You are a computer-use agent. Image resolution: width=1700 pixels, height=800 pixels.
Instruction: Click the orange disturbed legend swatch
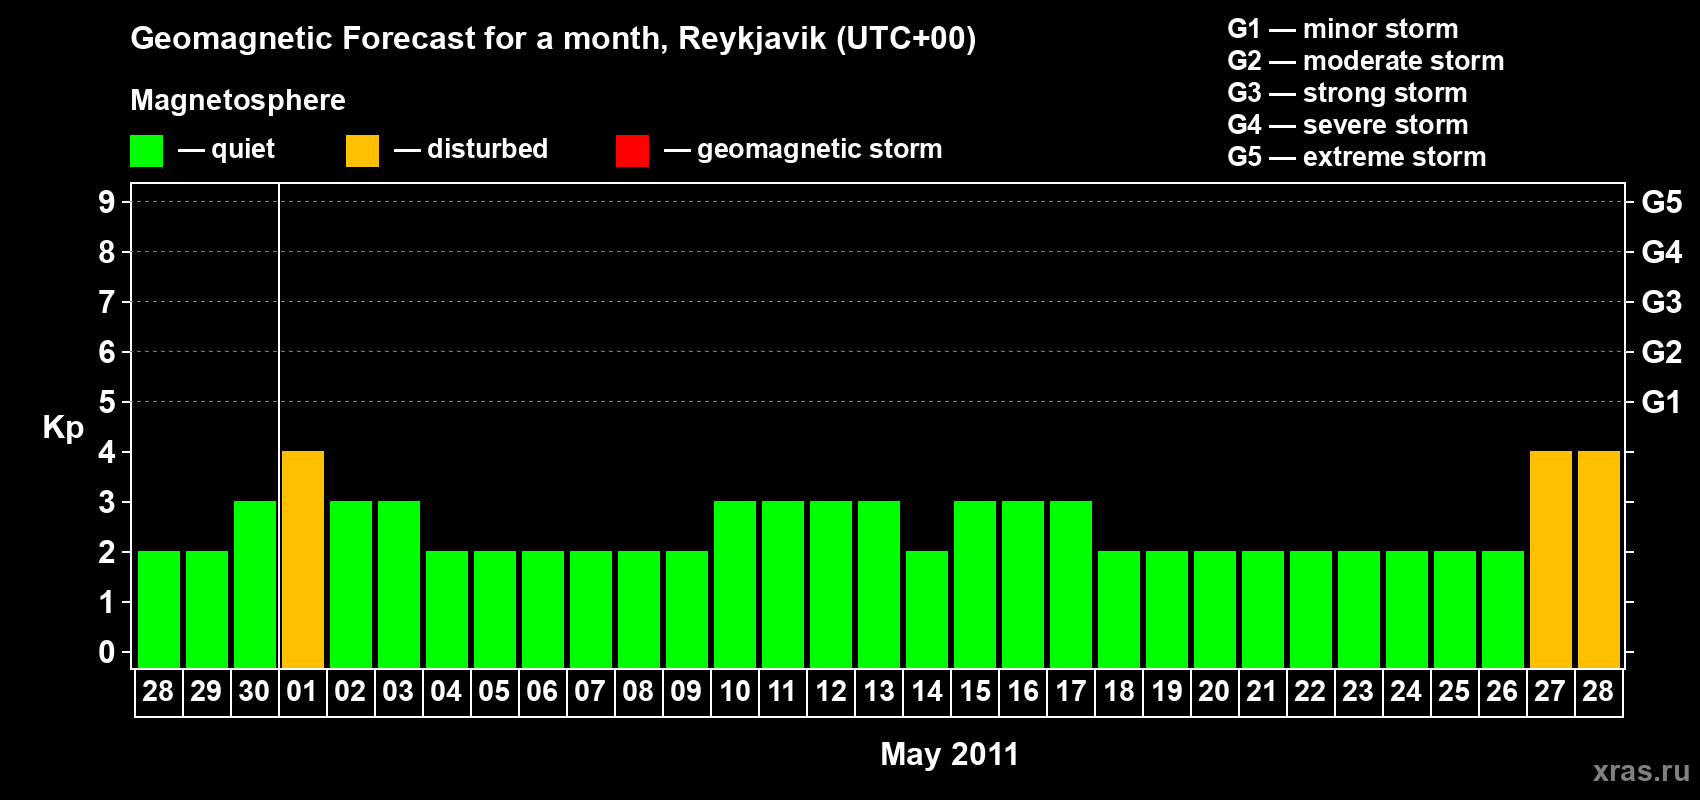click(362, 151)
